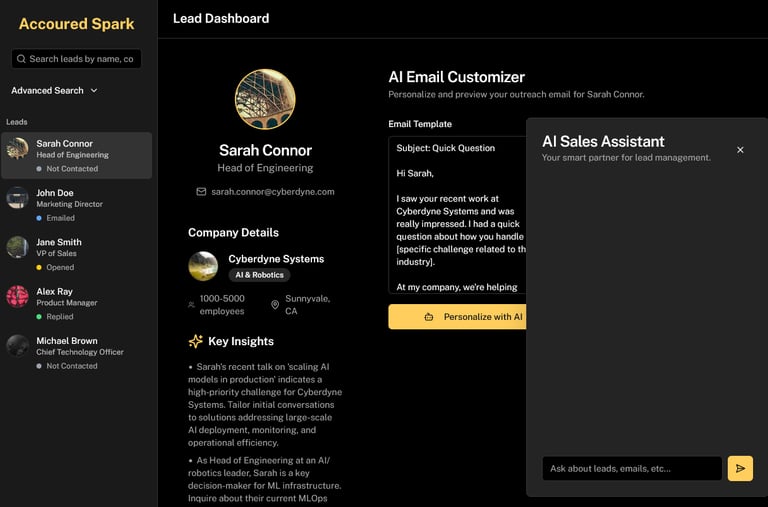Click inside the Email Template text area
The image size is (768, 507).
(457, 215)
